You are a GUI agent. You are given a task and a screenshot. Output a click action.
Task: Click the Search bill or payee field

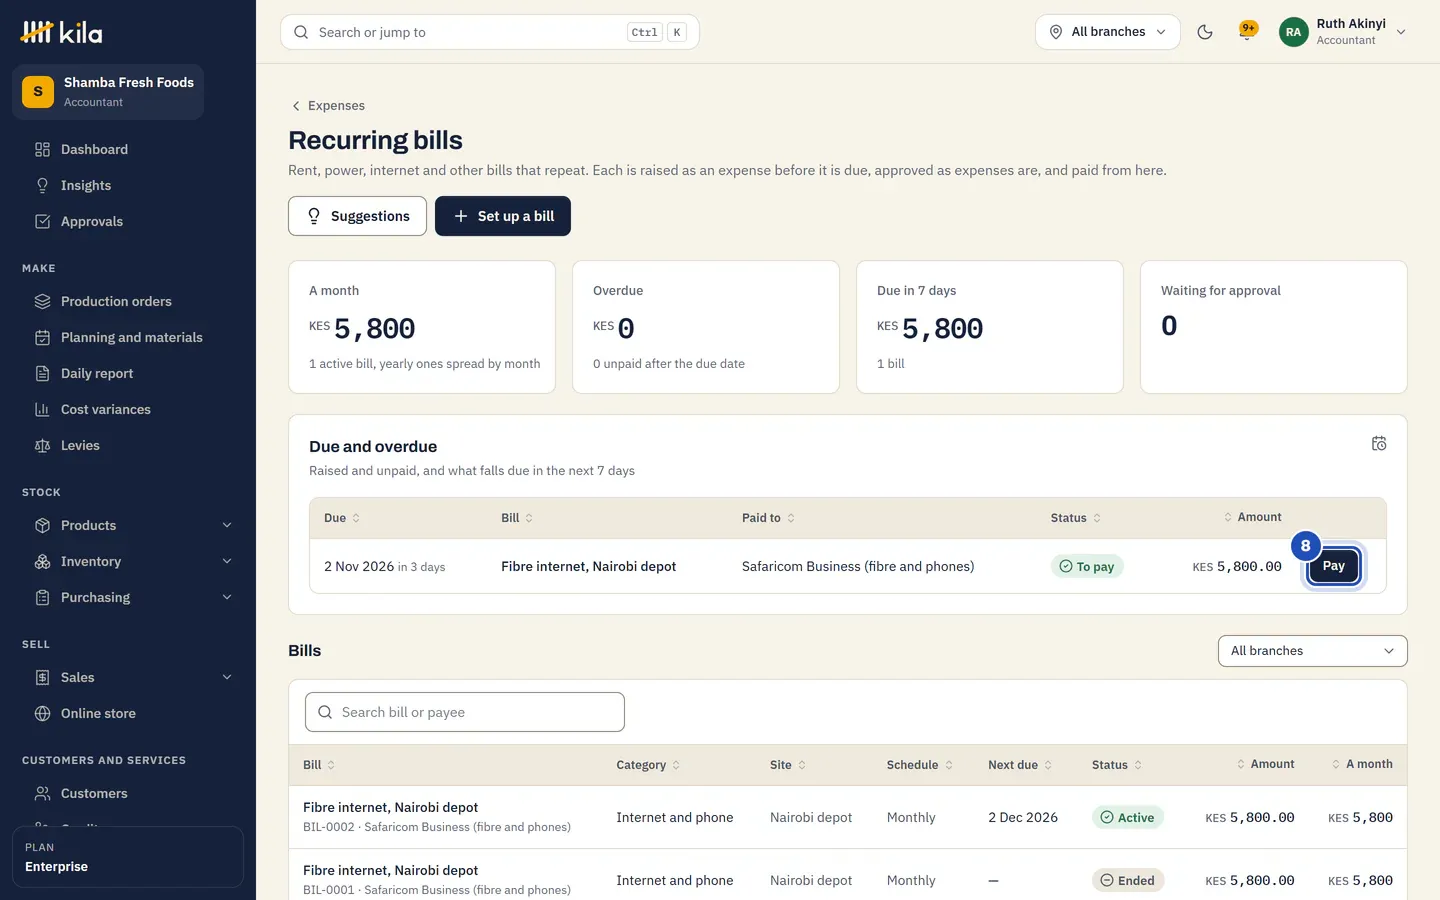tap(465, 712)
